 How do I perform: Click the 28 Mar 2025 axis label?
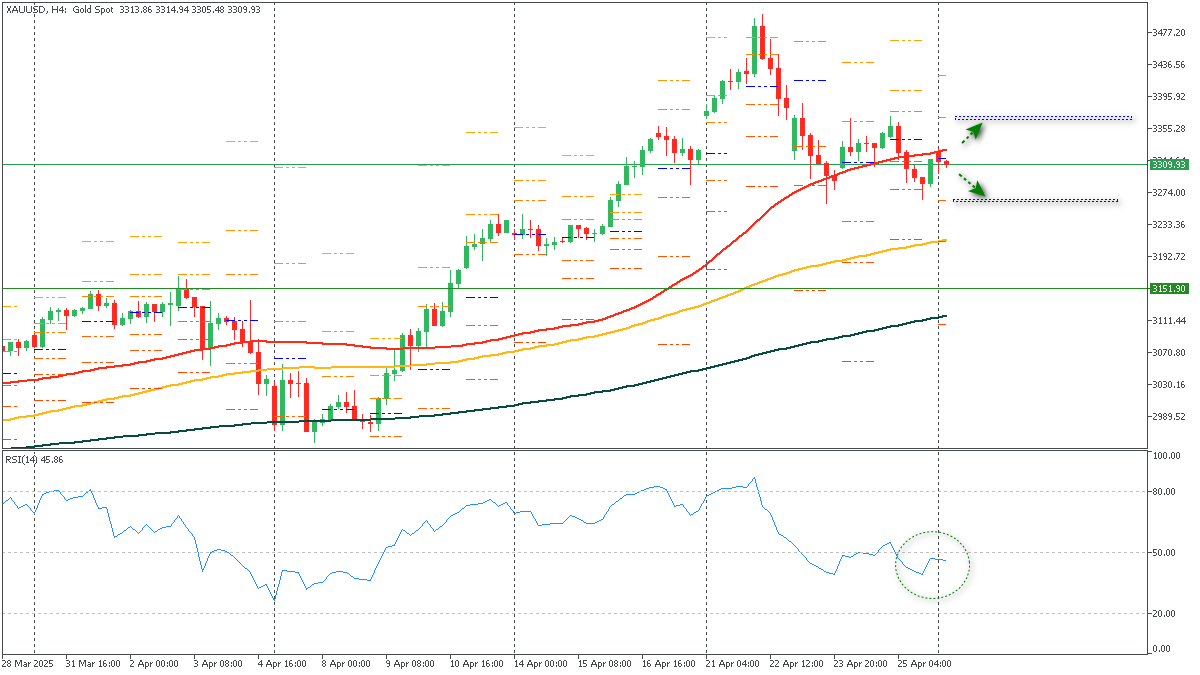30,662
